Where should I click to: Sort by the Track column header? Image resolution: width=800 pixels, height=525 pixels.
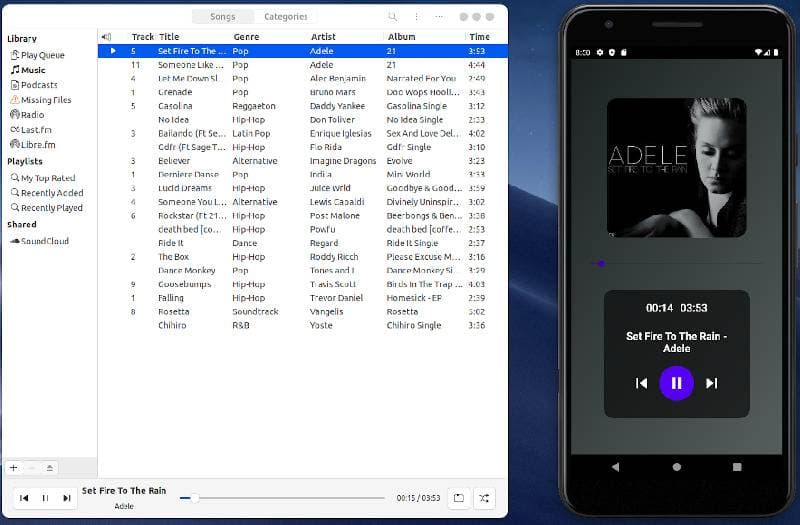point(142,37)
